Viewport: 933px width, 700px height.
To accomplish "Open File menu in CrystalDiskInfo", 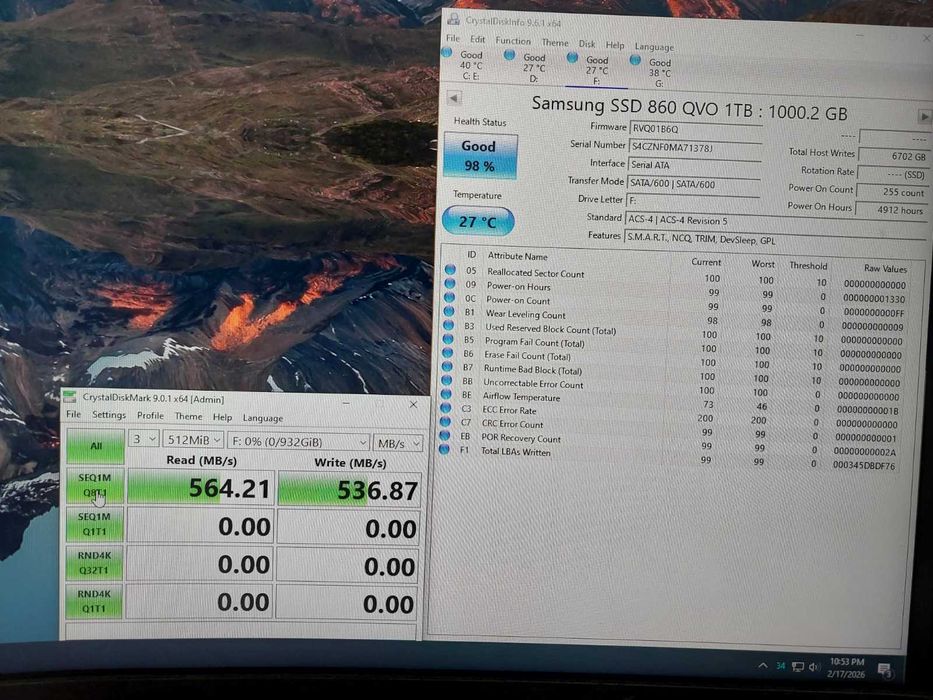I will click(x=453, y=38).
